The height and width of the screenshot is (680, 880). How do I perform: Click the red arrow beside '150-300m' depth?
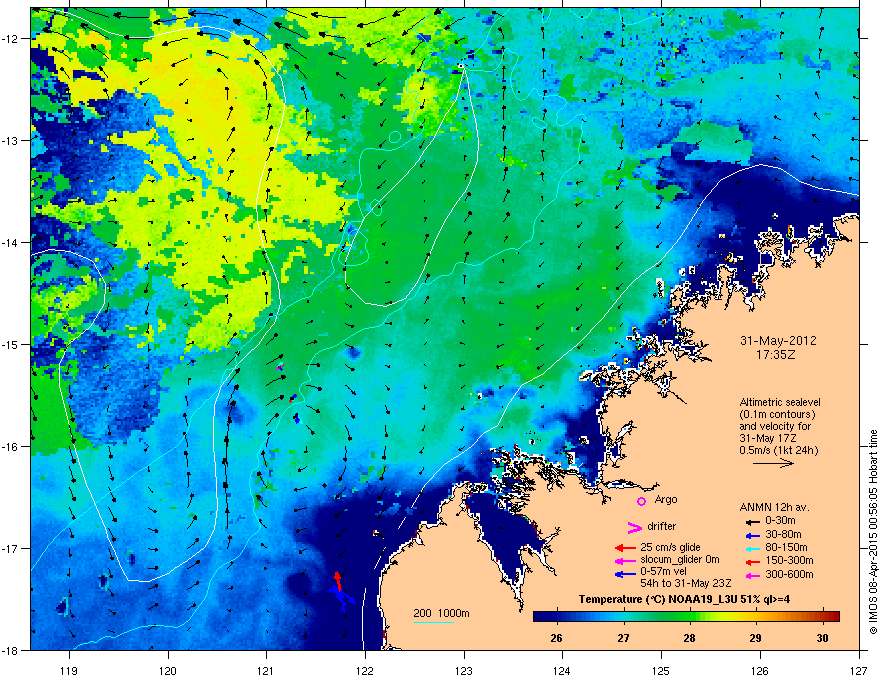click(752, 561)
